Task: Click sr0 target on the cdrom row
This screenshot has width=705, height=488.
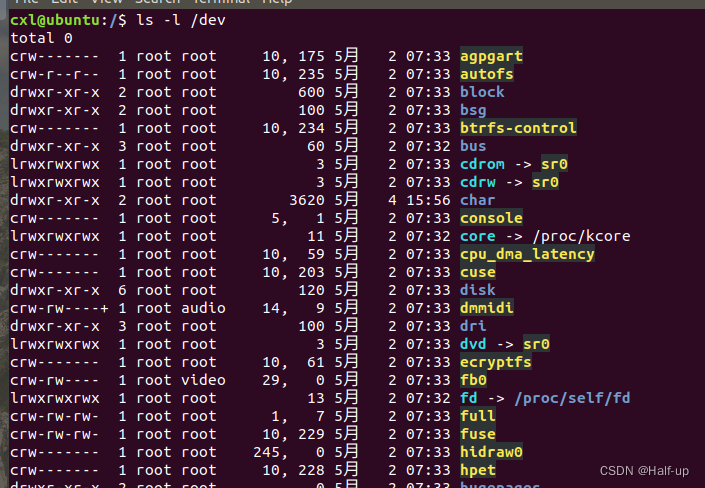Action: click(554, 164)
